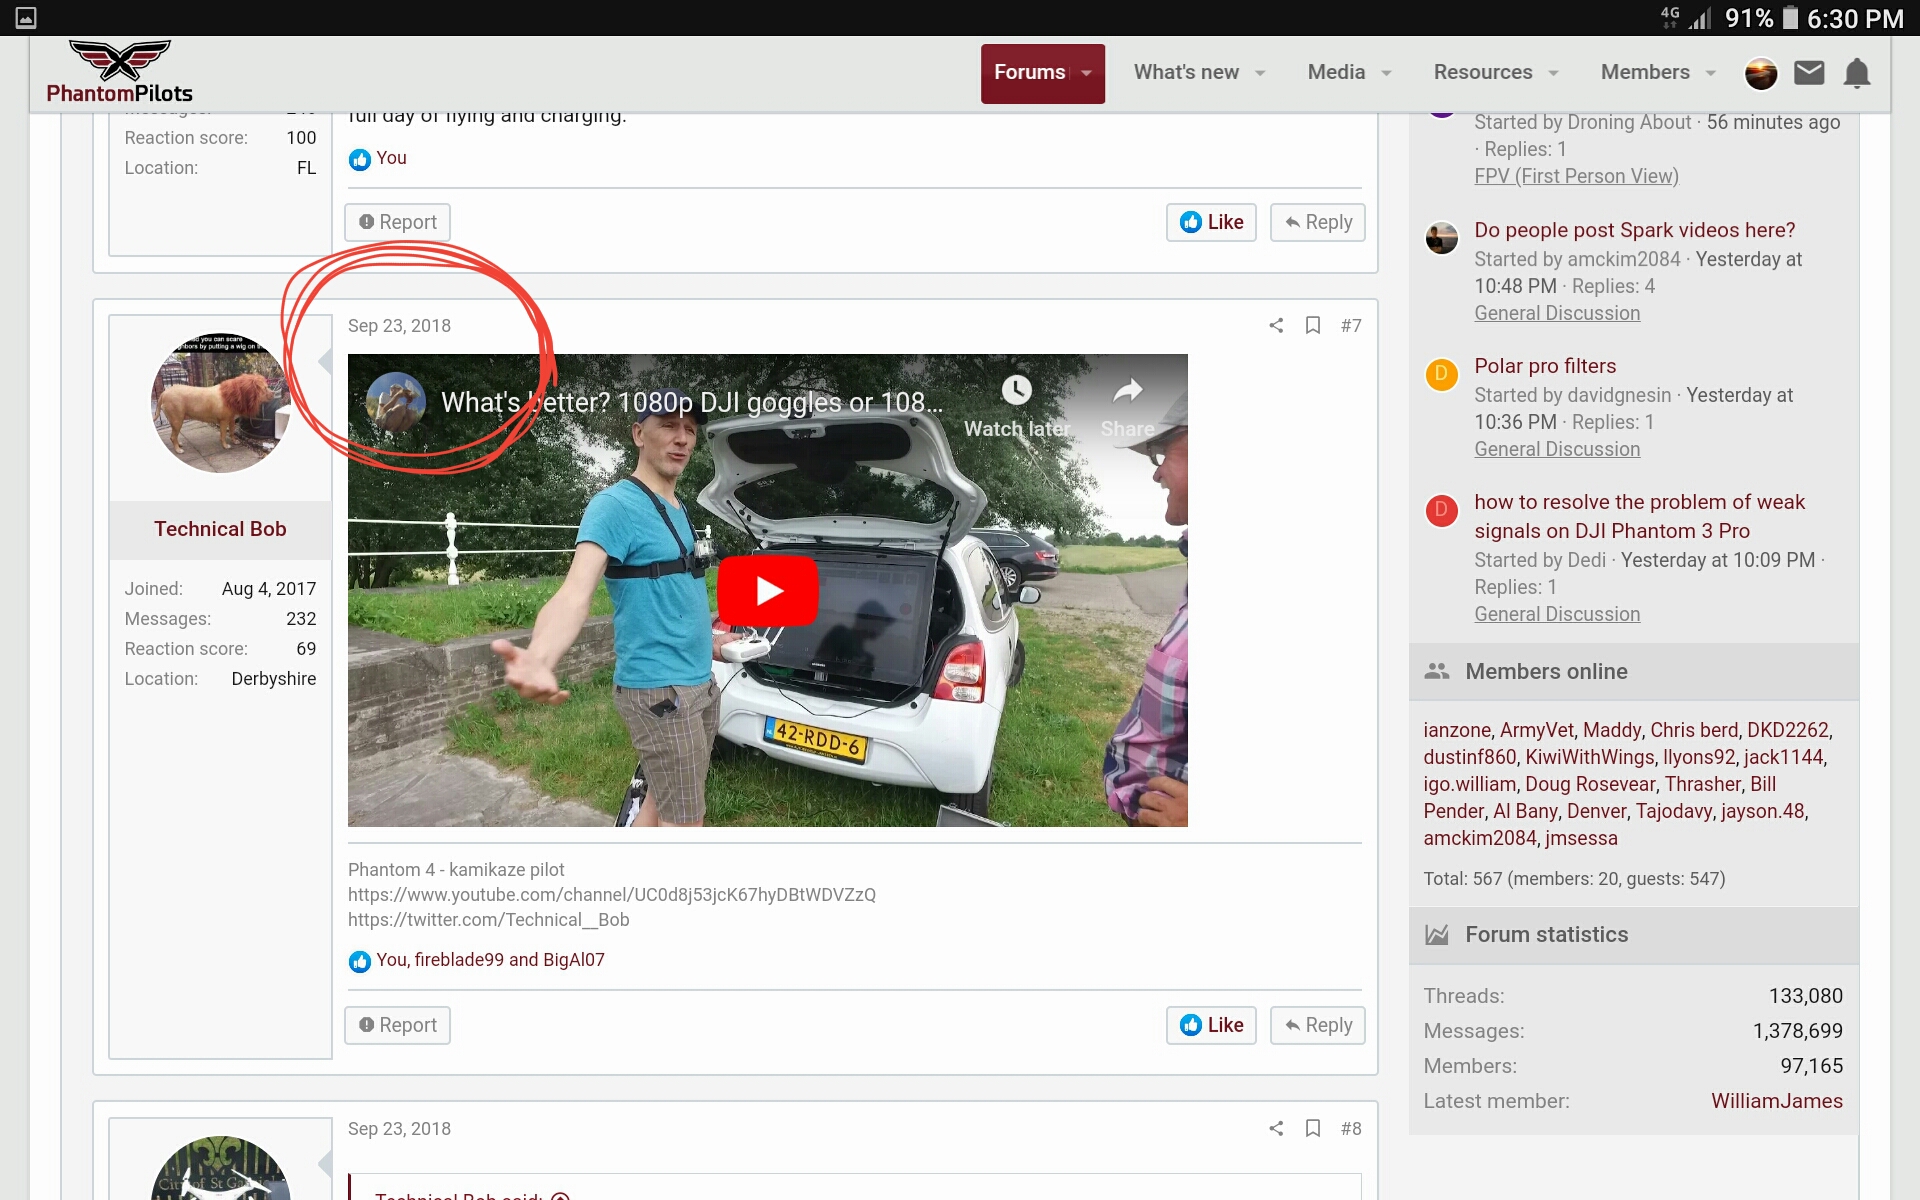The width and height of the screenshot is (1920, 1200).
Task: Open Technical Bob's lion avatar
Action: coord(220,403)
